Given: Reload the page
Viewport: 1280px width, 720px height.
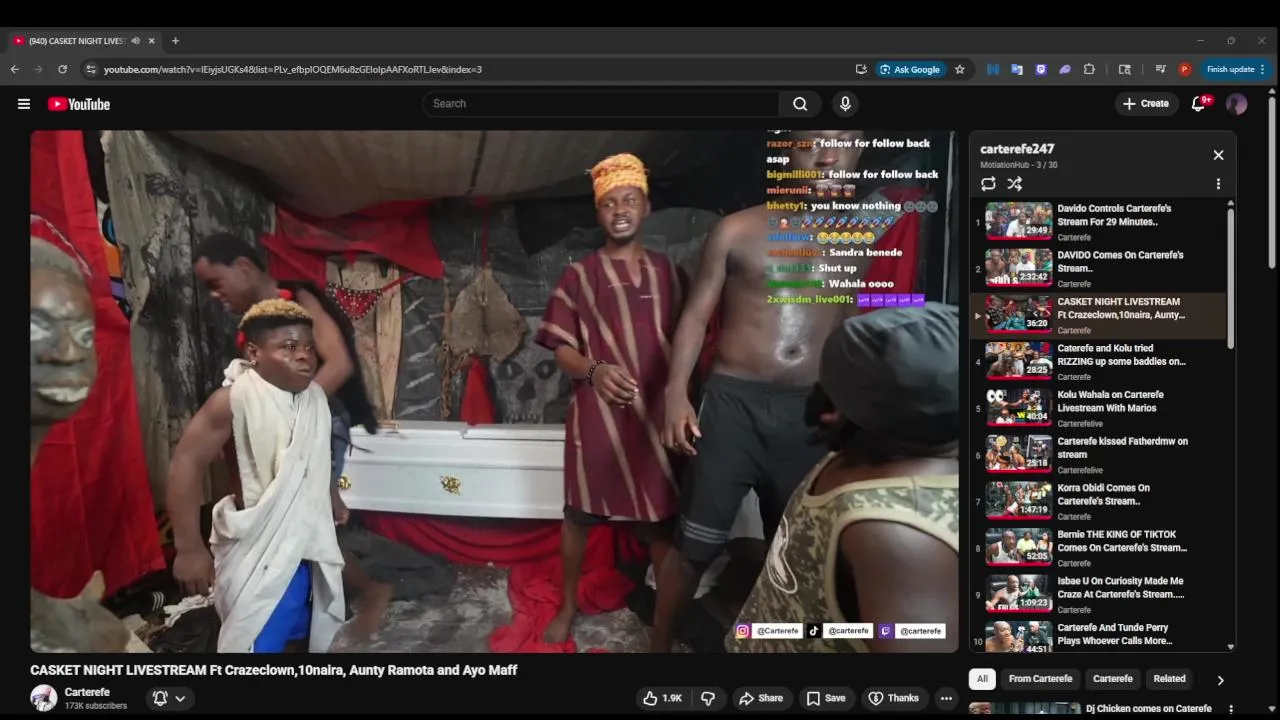Looking at the screenshot, I should 62,70.
